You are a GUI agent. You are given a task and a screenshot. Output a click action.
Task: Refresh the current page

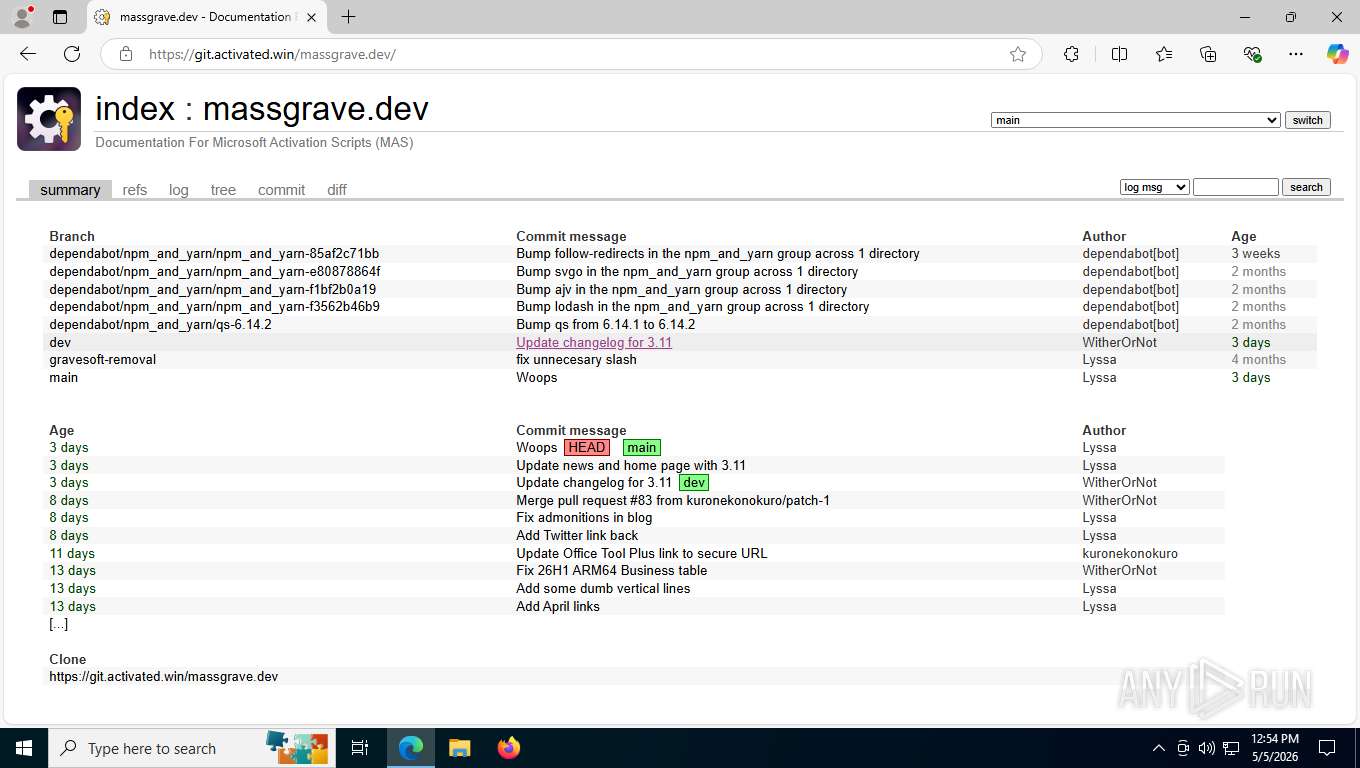[x=72, y=54]
